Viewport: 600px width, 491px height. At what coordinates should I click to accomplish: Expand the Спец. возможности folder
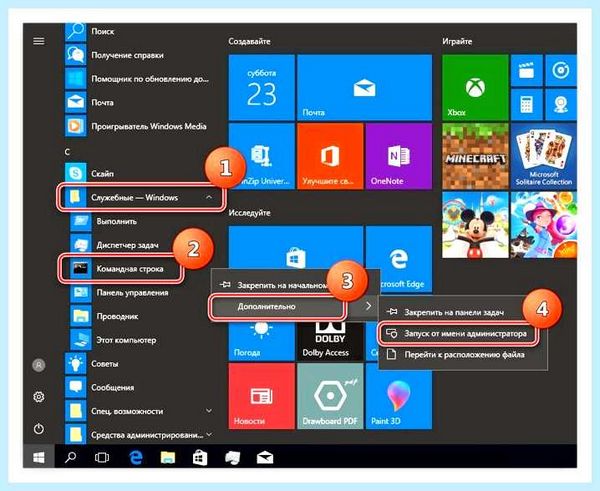(x=138, y=411)
